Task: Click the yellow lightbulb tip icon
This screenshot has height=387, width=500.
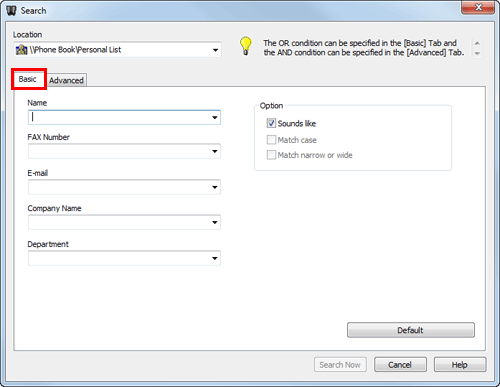Action: click(x=246, y=46)
